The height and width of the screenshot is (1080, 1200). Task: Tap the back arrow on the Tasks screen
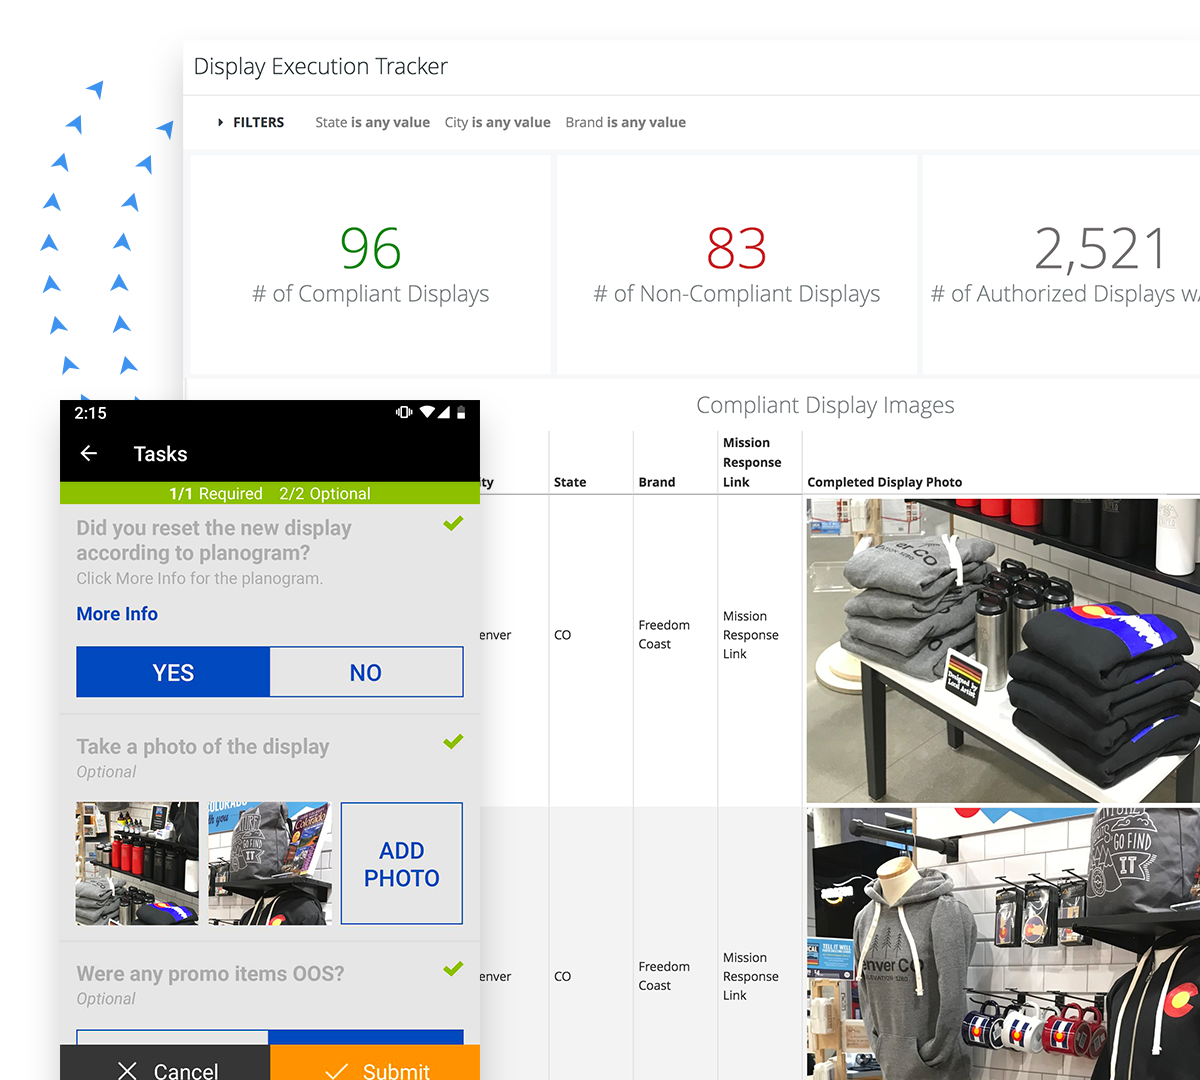tap(88, 453)
